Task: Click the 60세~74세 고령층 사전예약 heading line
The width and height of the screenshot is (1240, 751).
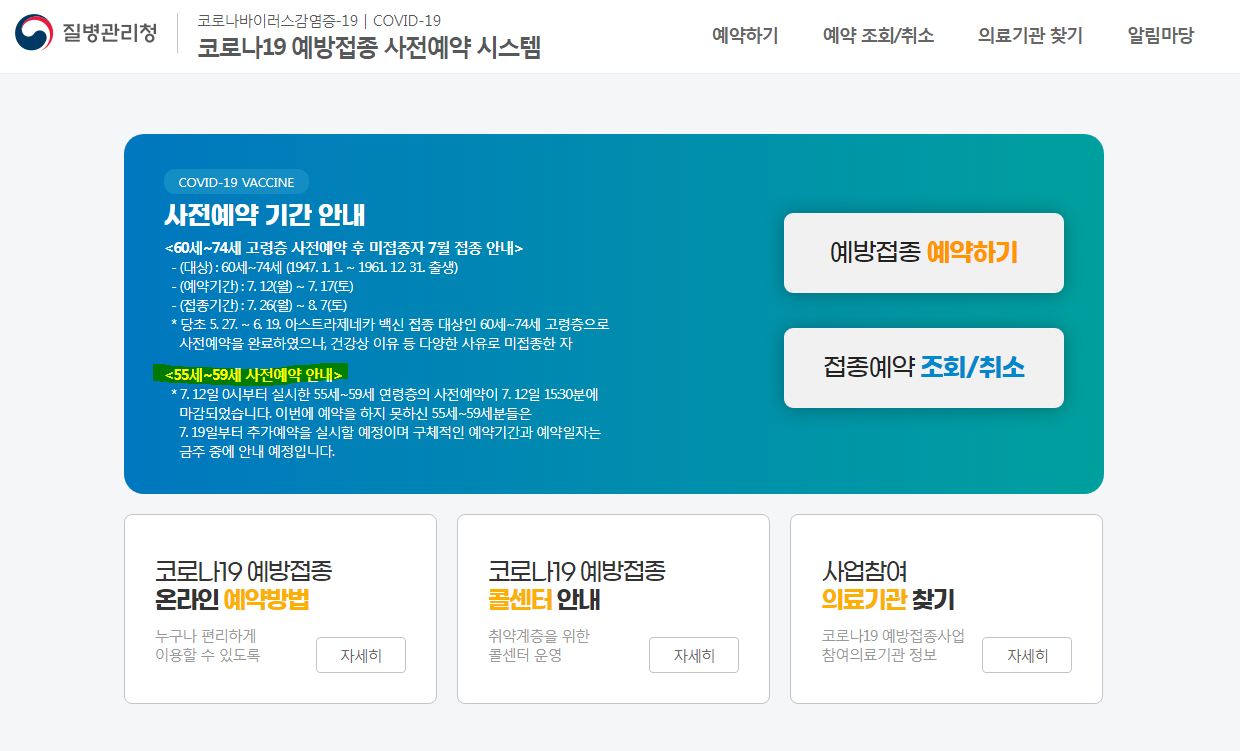Action: point(344,248)
